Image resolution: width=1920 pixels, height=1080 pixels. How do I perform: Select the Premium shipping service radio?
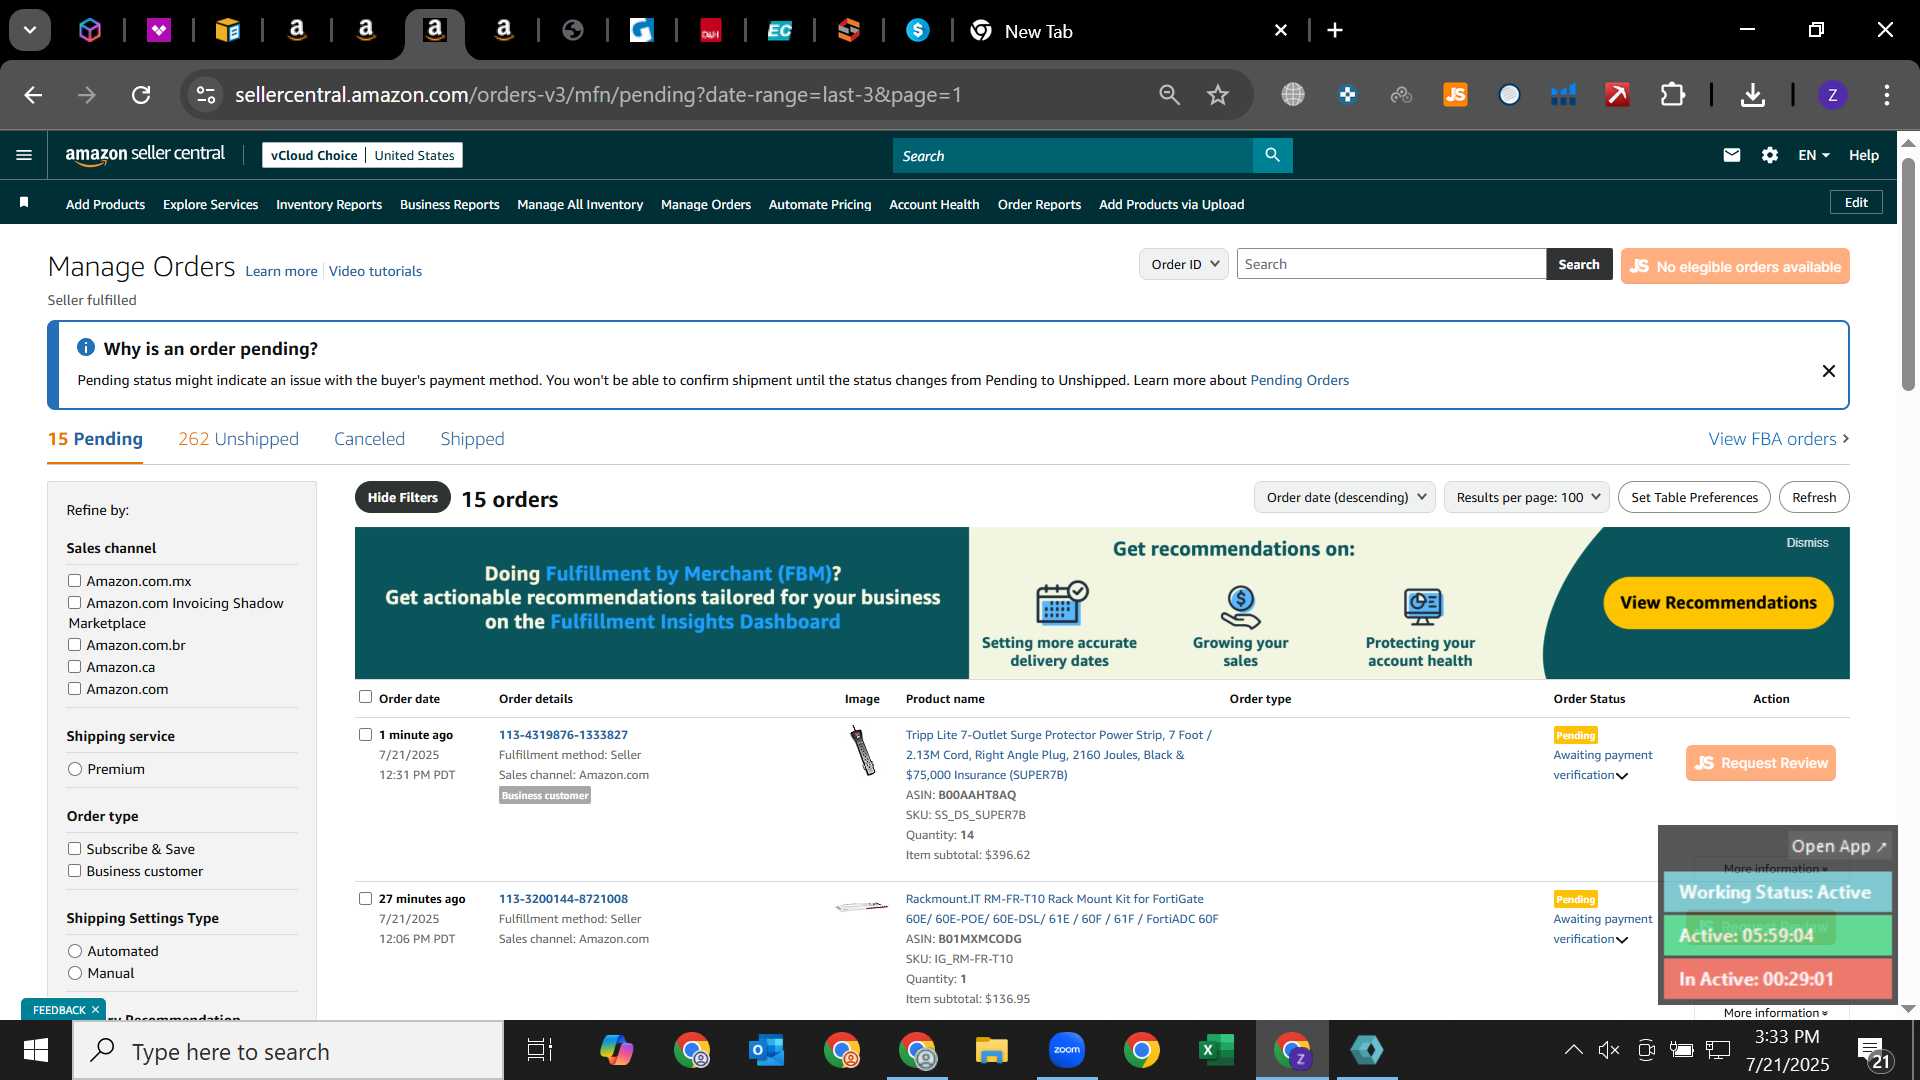click(75, 769)
